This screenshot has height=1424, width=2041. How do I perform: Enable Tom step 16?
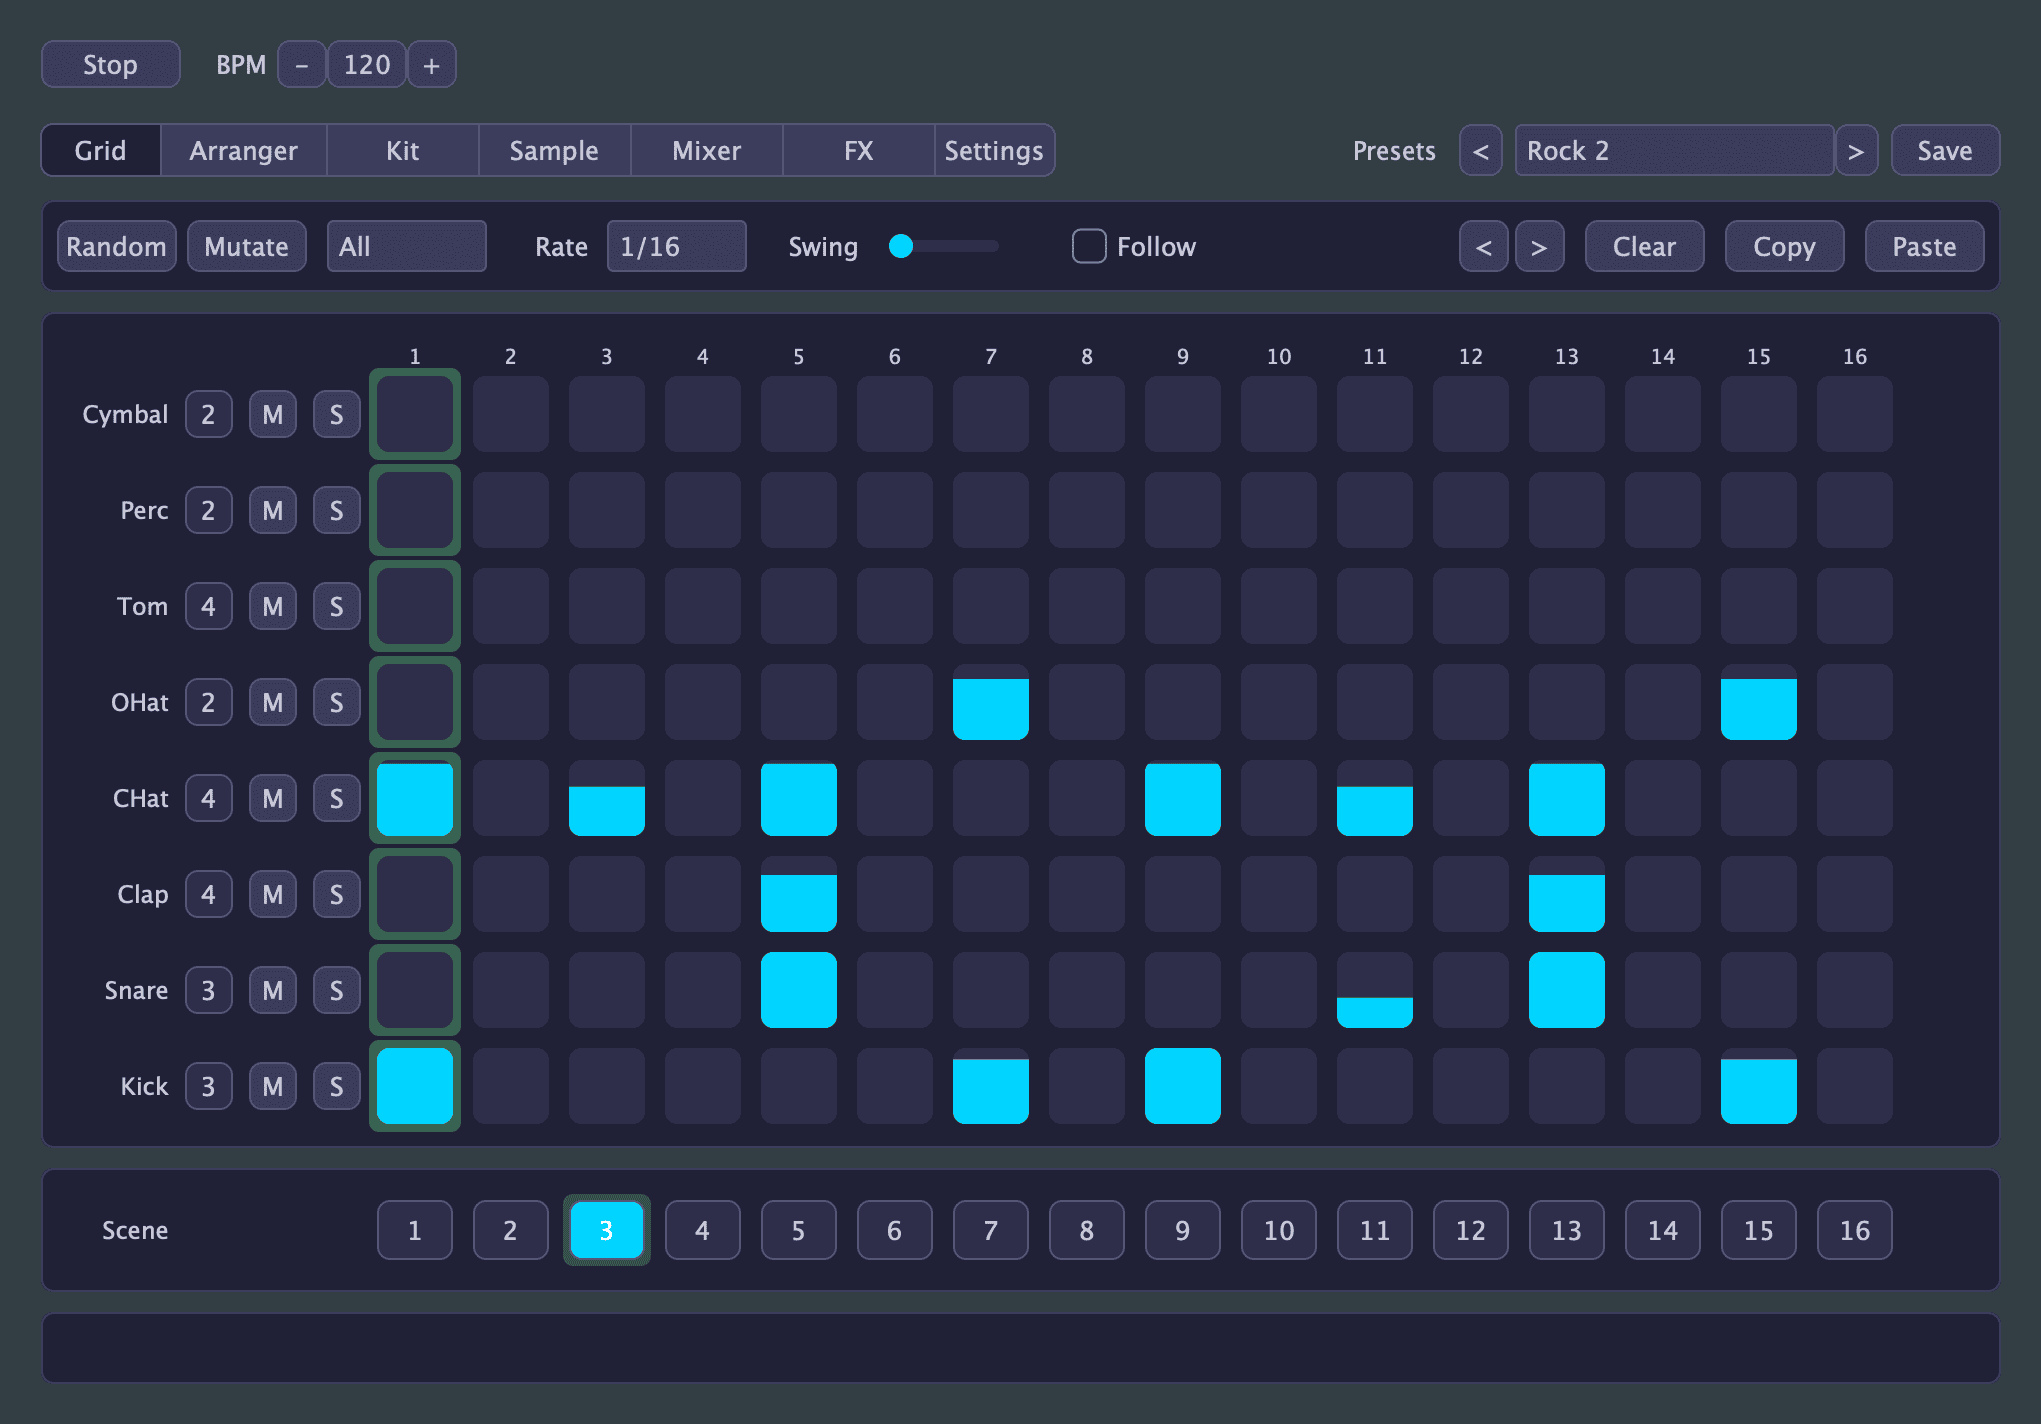pyautogui.click(x=1855, y=606)
